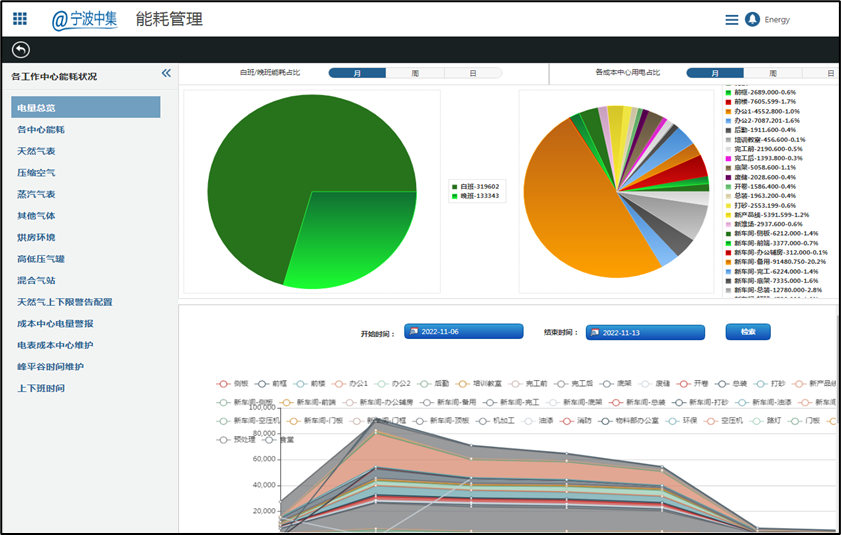Click the Energy user avatar icon

click(x=753, y=19)
